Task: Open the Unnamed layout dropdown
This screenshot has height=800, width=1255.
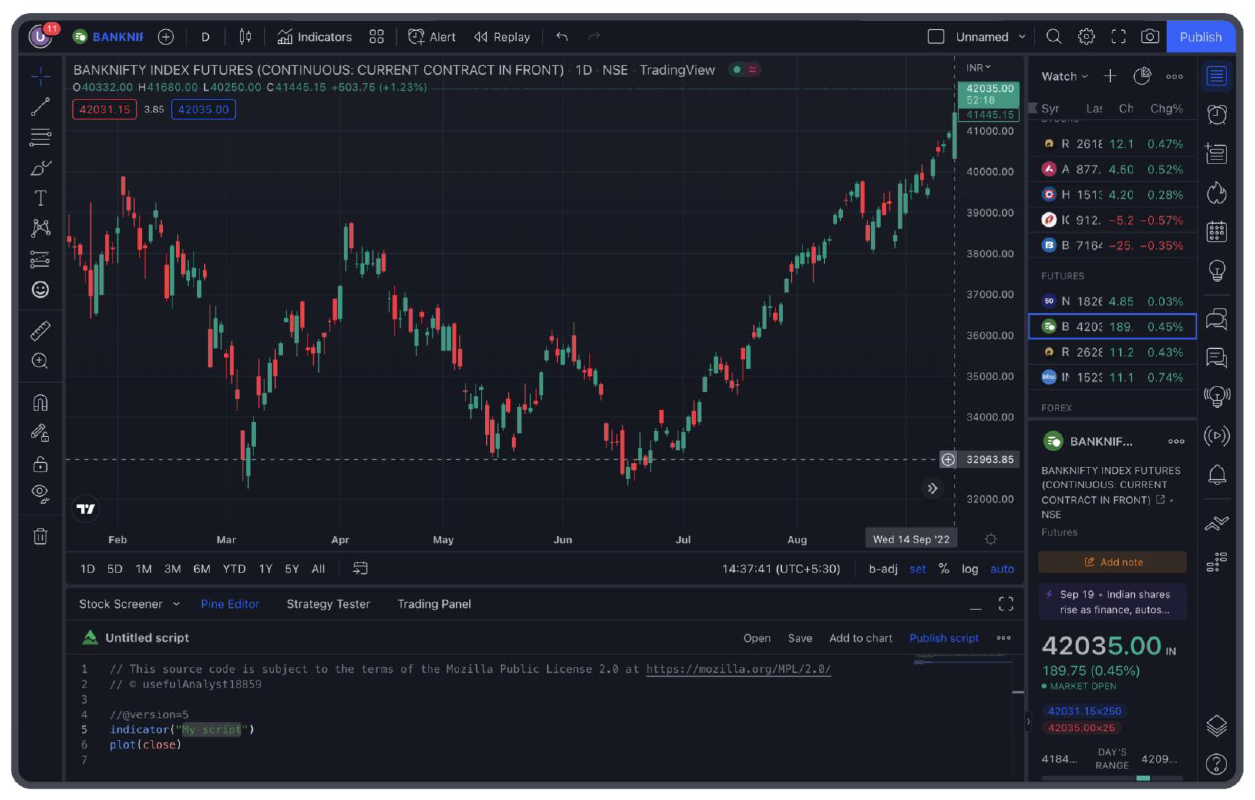Action: click(1021, 37)
